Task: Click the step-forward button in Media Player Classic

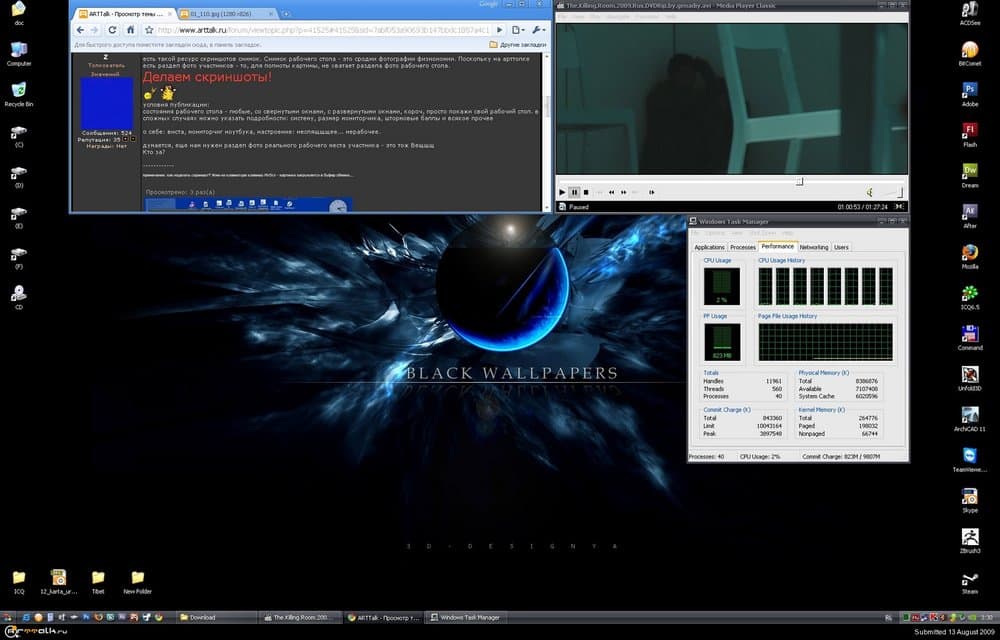Action: (x=651, y=192)
